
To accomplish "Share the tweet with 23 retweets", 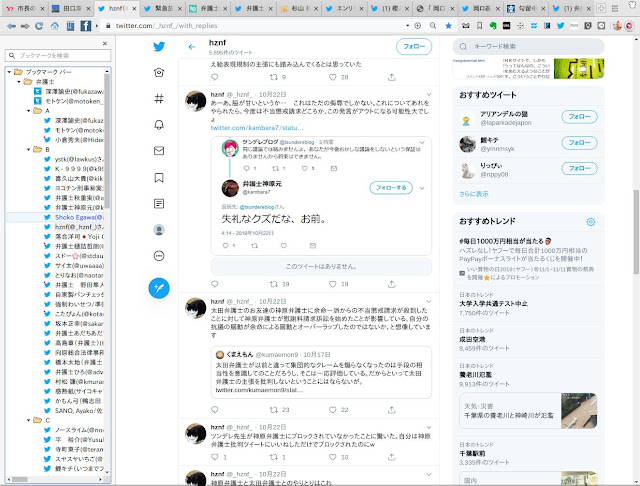I will (x=391, y=410).
